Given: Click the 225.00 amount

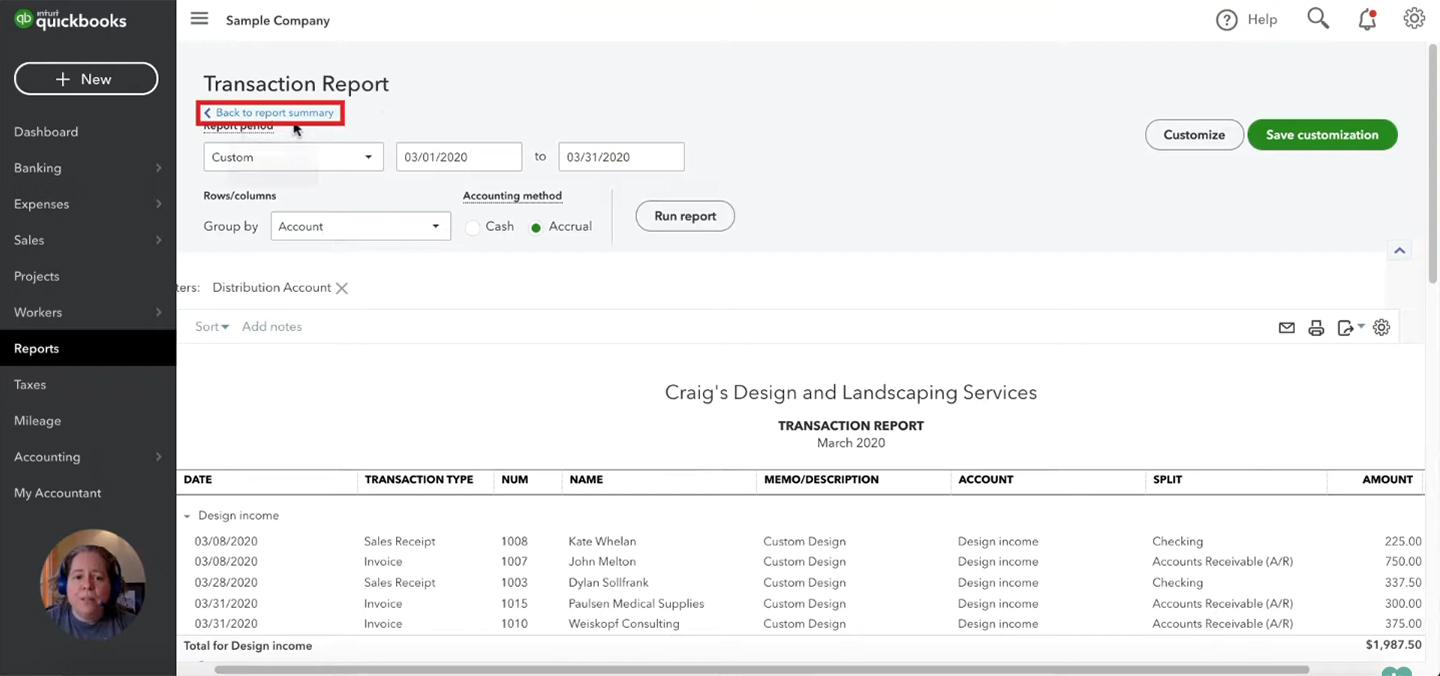Looking at the screenshot, I should point(1403,542).
